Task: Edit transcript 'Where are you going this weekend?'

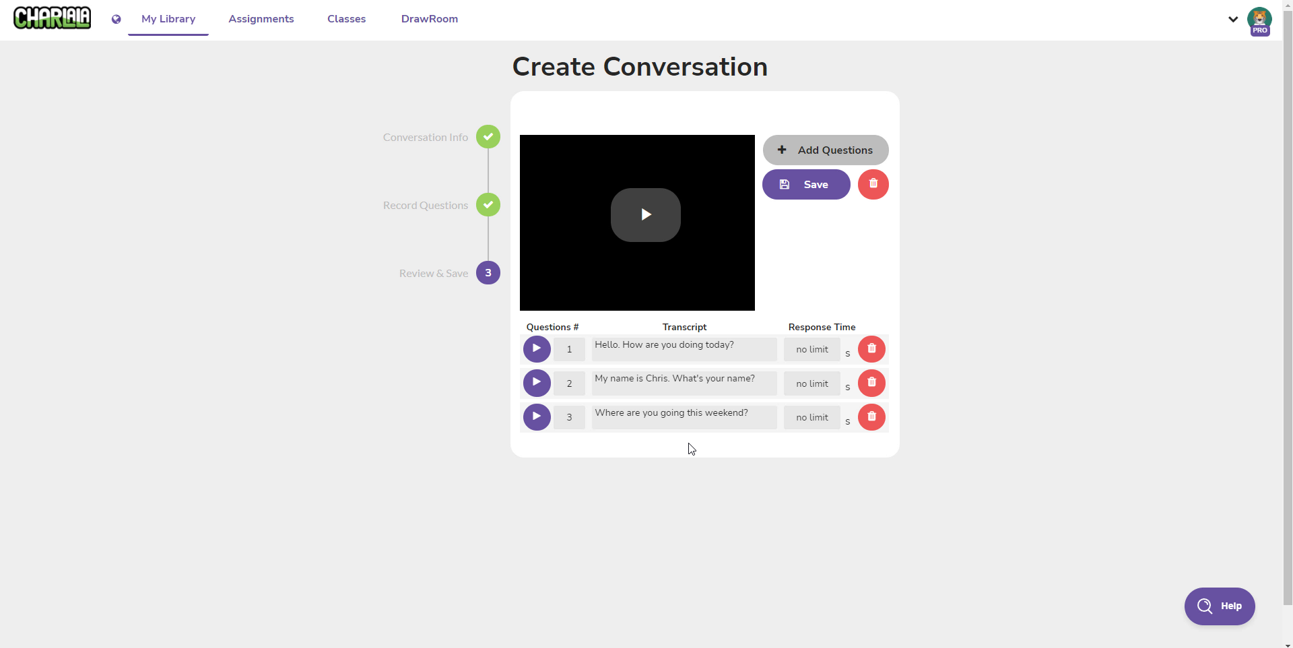Action: pyautogui.click(x=684, y=417)
